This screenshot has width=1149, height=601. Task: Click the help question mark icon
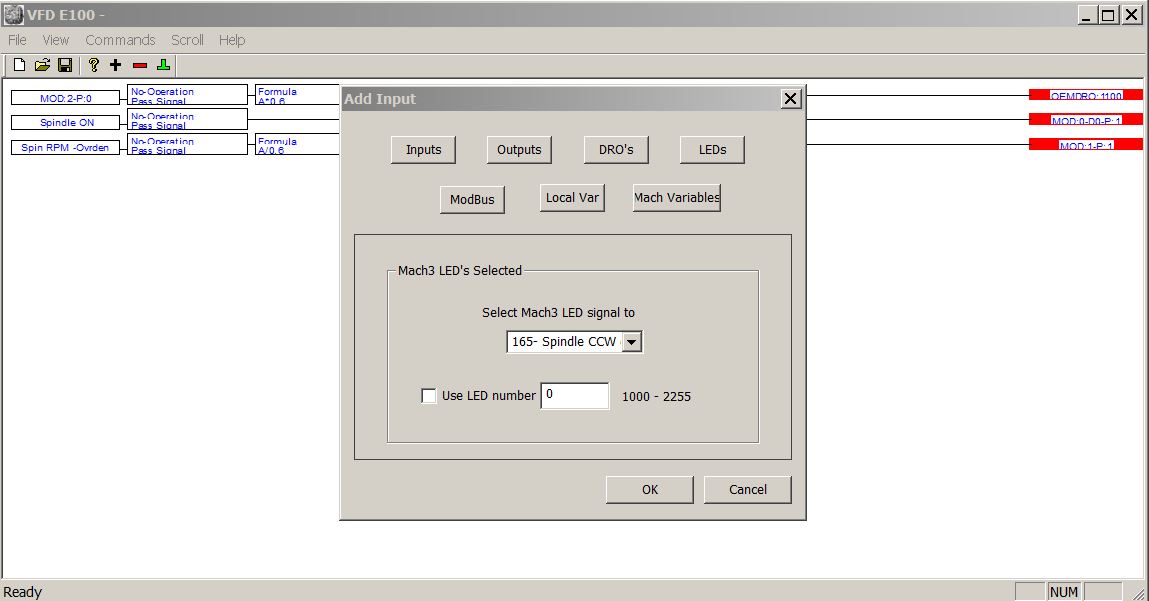tap(93, 65)
